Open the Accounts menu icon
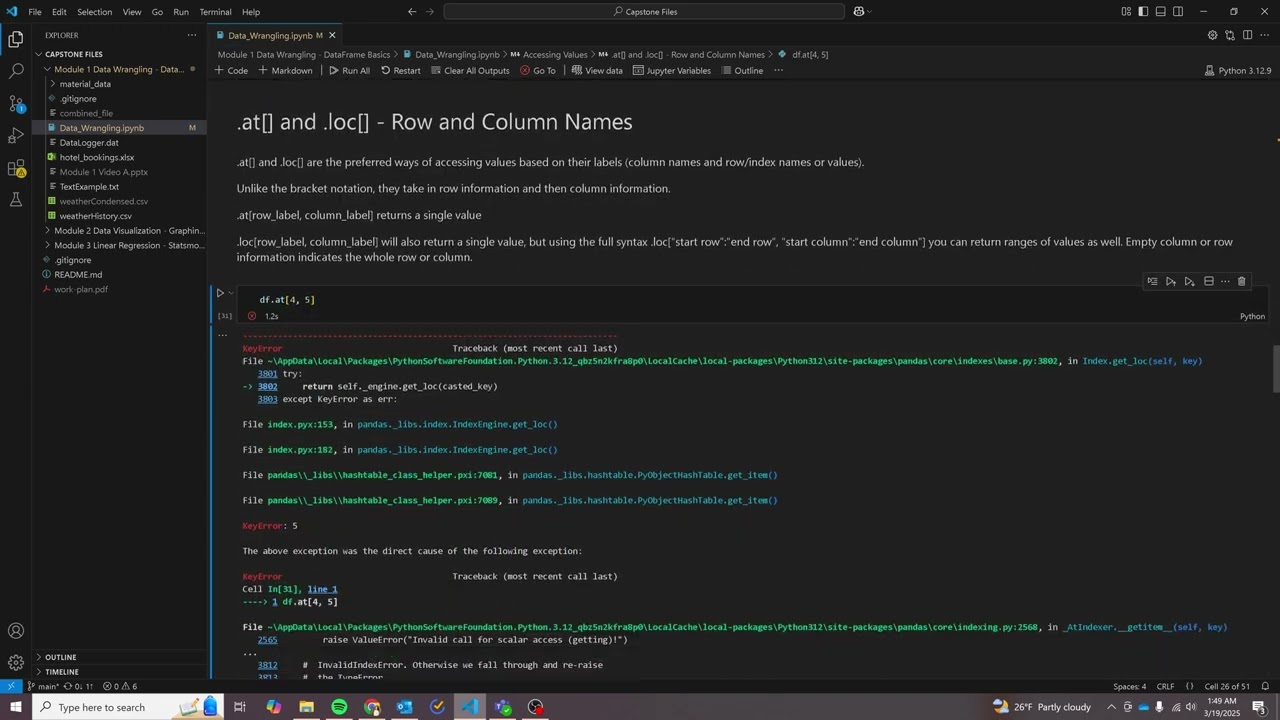The height and width of the screenshot is (720, 1280). pyautogui.click(x=16, y=631)
